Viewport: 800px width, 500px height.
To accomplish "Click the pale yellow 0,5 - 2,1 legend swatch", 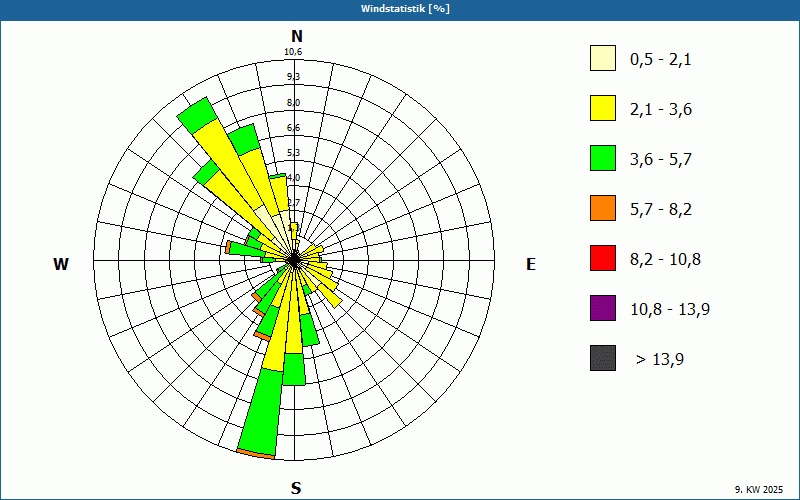I will [x=603, y=58].
